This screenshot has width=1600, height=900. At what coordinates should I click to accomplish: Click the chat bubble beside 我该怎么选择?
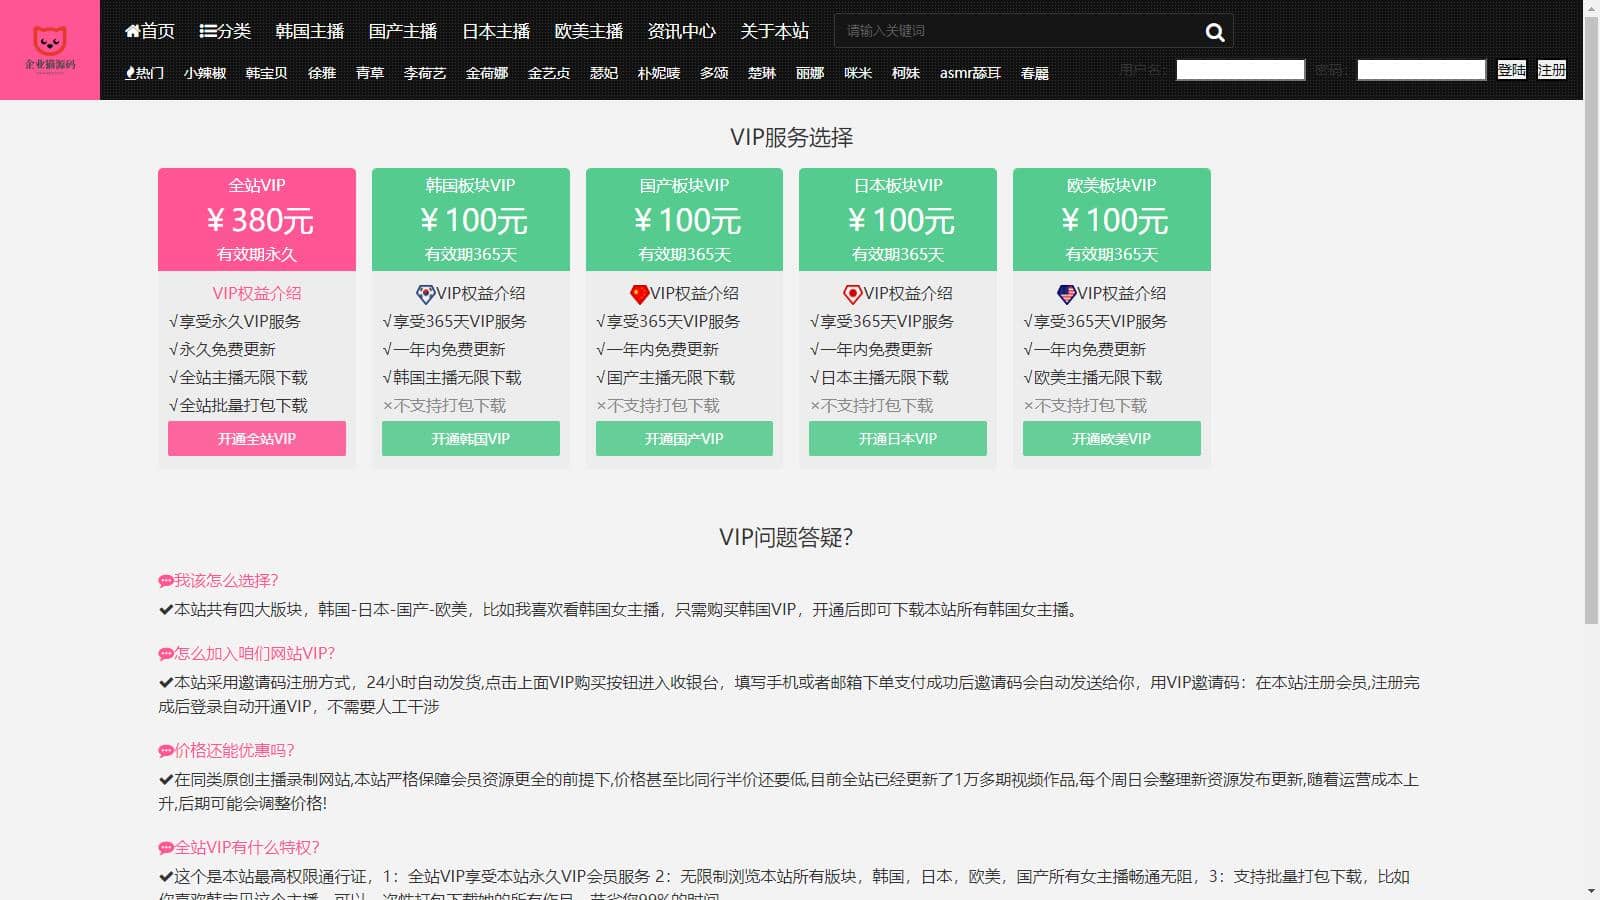[166, 581]
